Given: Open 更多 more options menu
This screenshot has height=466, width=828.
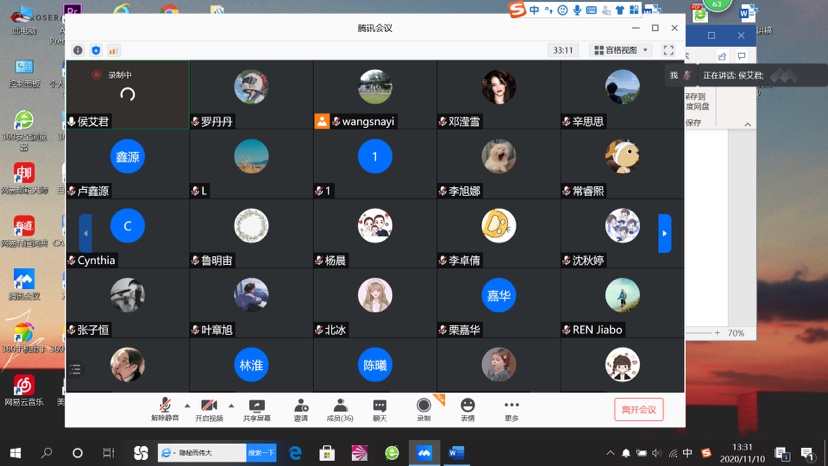Looking at the screenshot, I should pyautogui.click(x=512, y=409).
